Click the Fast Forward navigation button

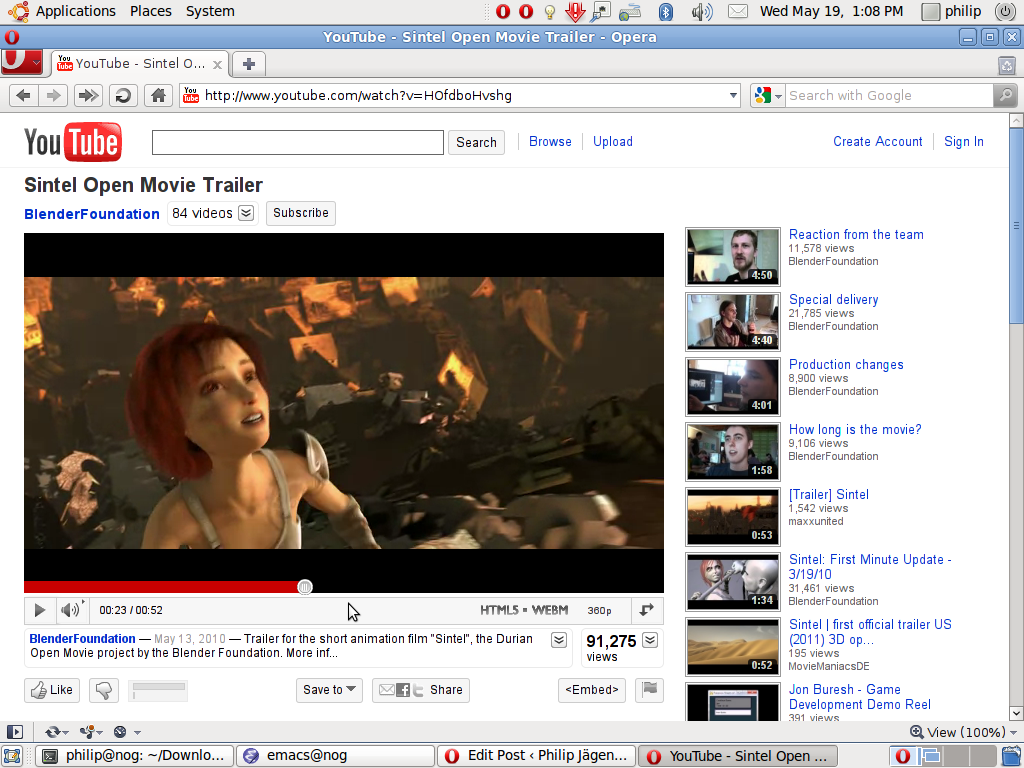pos(88,96)
